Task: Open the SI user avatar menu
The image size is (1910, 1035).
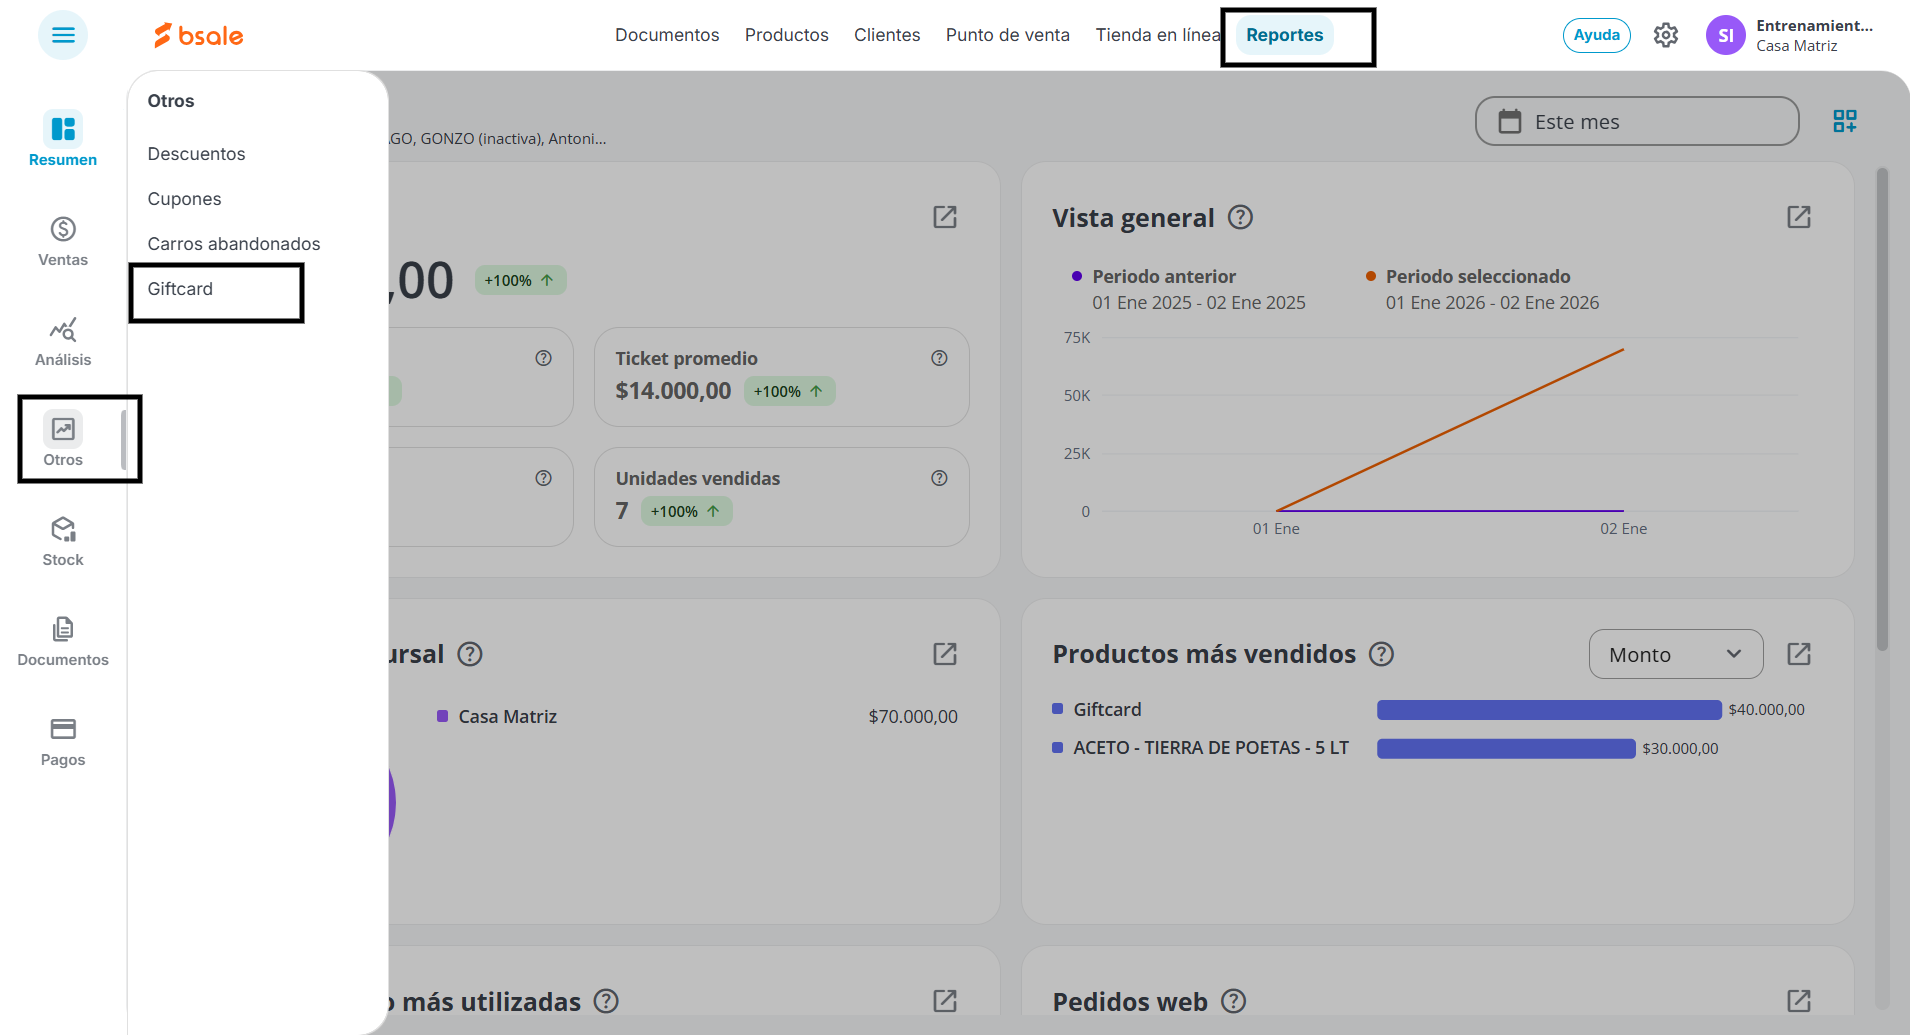Action: (x=1725, y=35)
